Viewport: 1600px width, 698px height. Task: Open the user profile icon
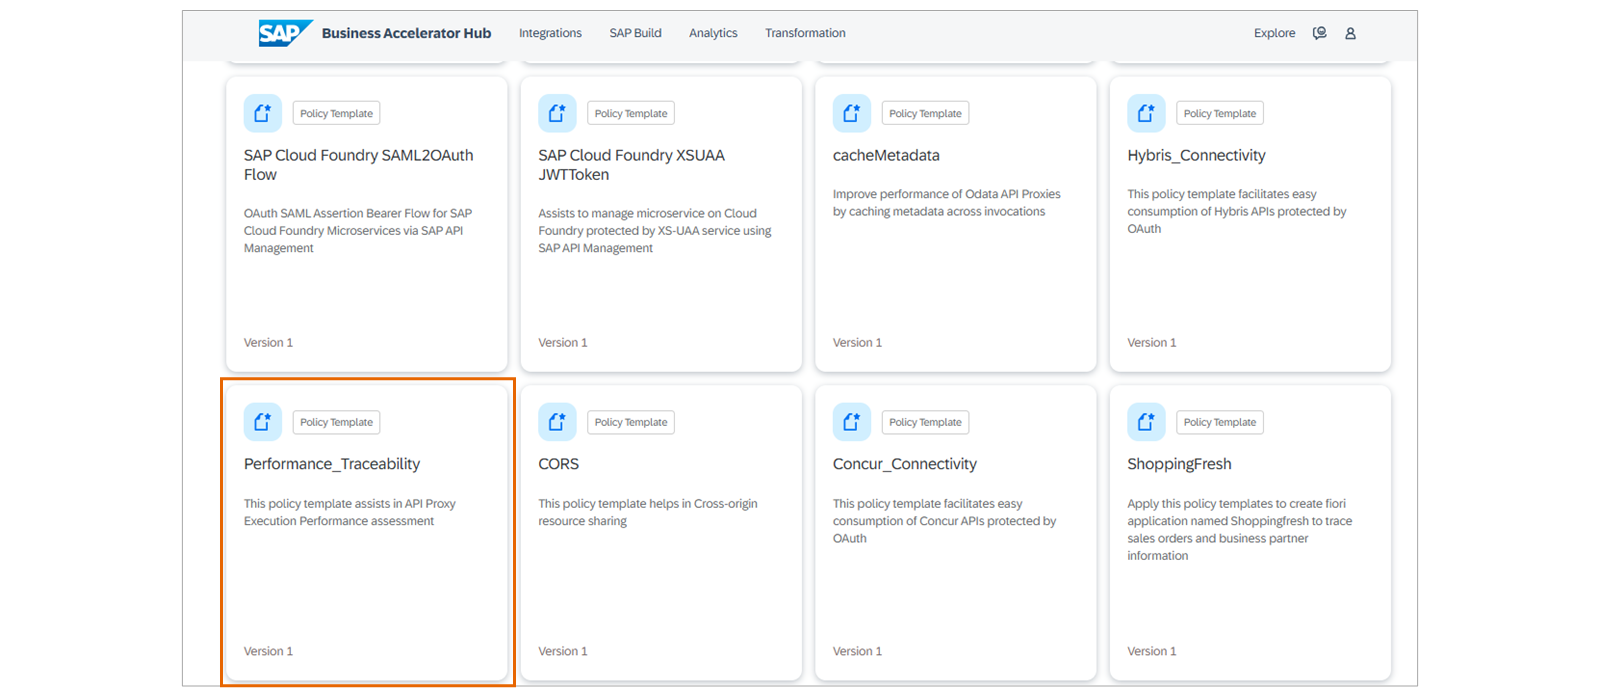tap(1350, 33)
